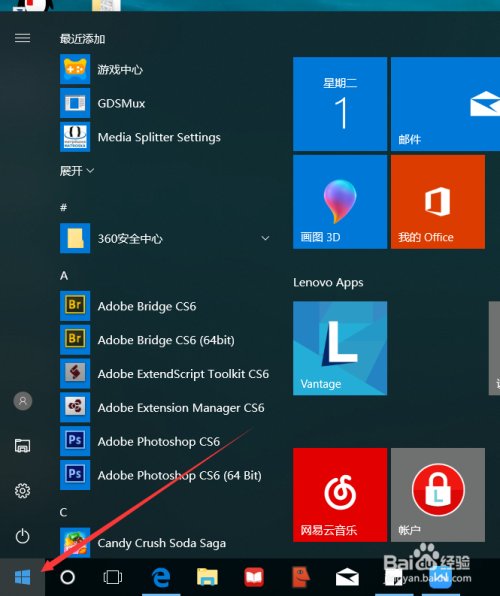Click the Lenovo Apps group header
This screenshot has width=500, height=596.
pos(328,282)
